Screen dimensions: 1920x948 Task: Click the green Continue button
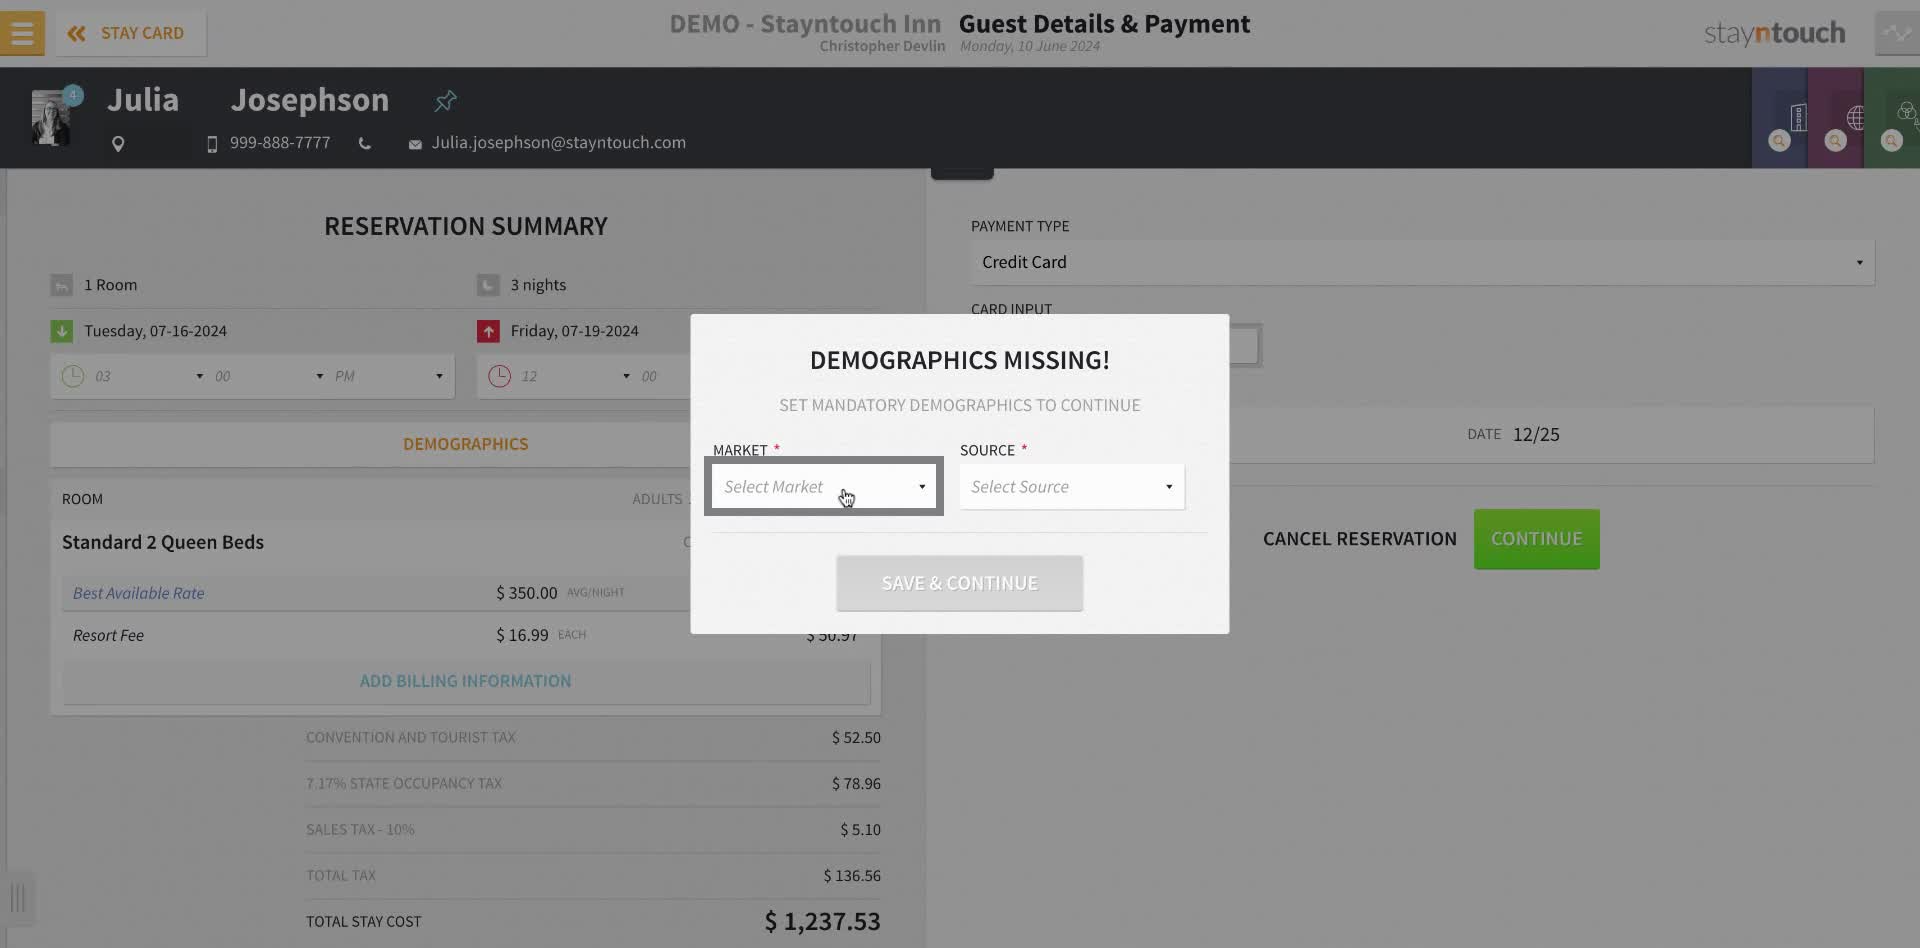coord(1537,539)
